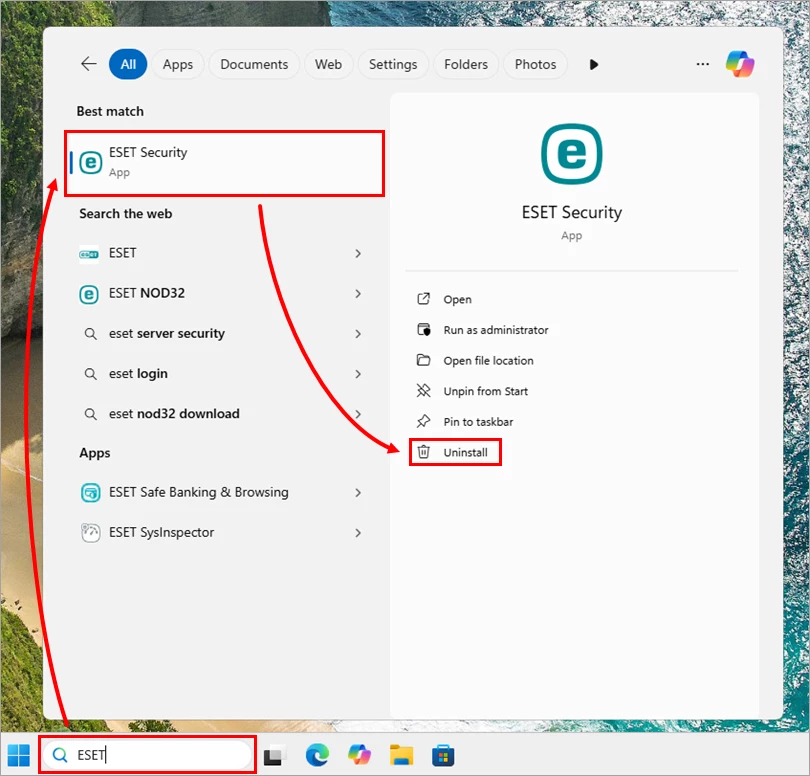Image resolution: width=810 pixels, height=776 pixels.
Task: Launch Microsoft Store from the taskbar
Action: 443,754
